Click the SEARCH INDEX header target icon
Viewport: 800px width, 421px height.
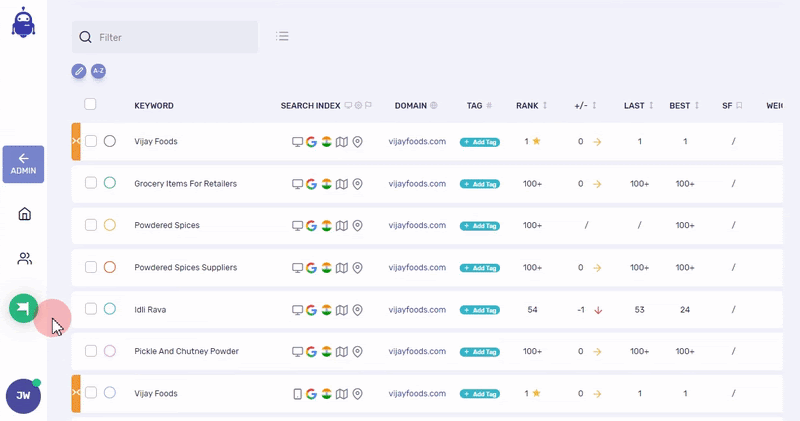358,106
